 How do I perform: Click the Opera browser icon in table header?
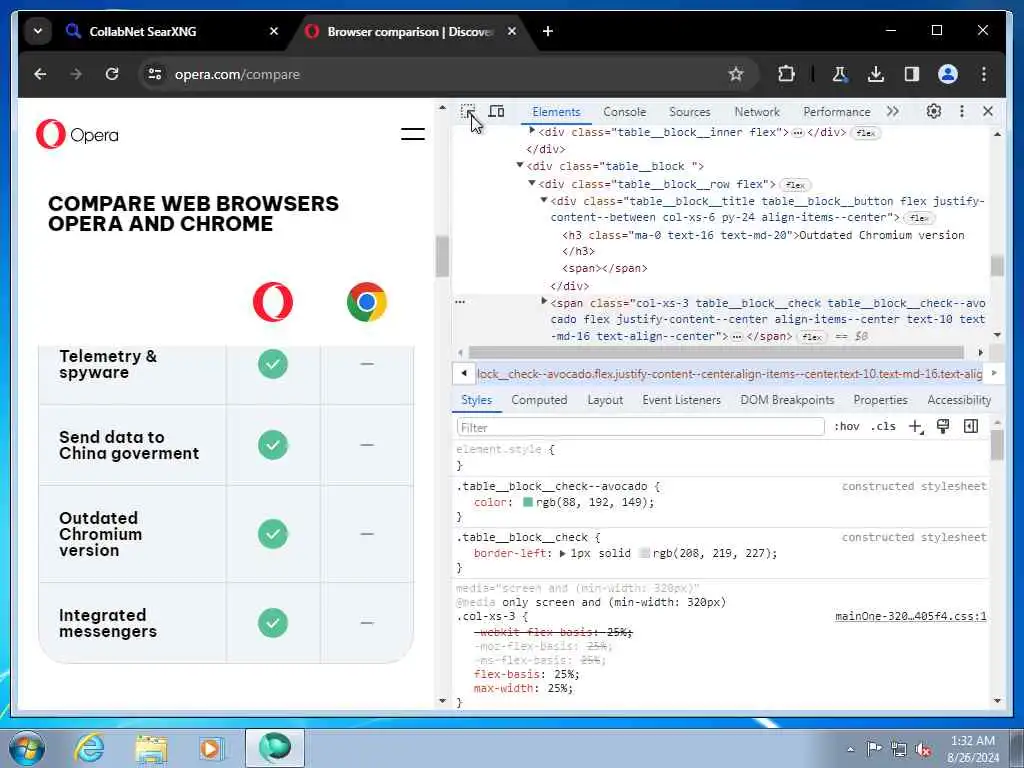point(272,302)
